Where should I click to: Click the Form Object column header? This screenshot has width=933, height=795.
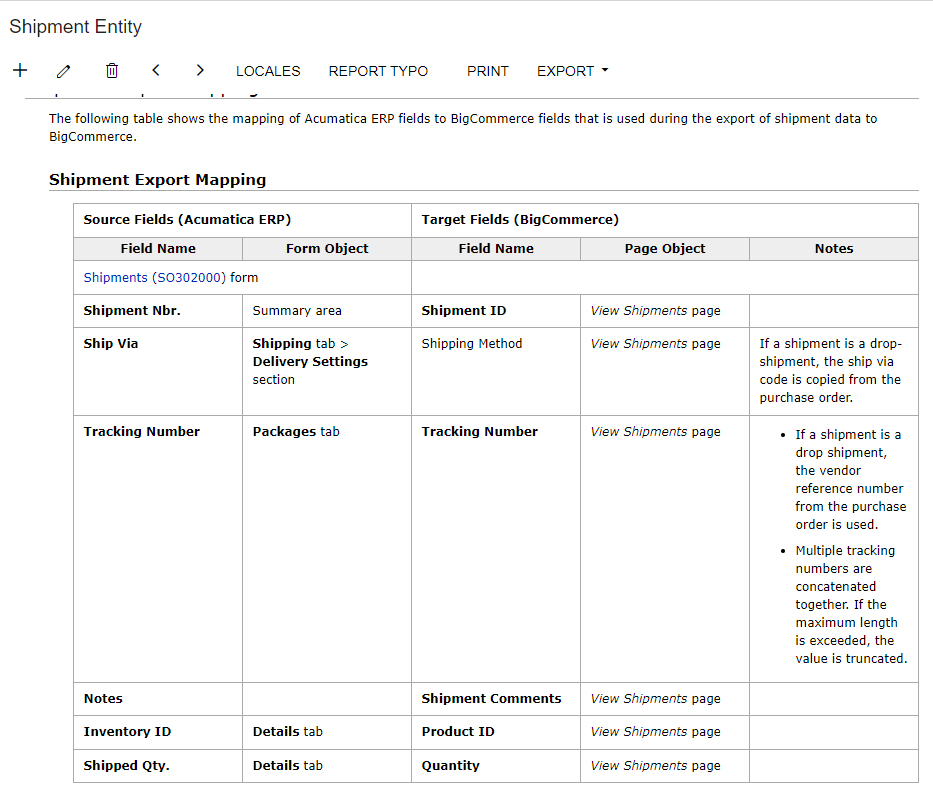[x=327, y=249]
